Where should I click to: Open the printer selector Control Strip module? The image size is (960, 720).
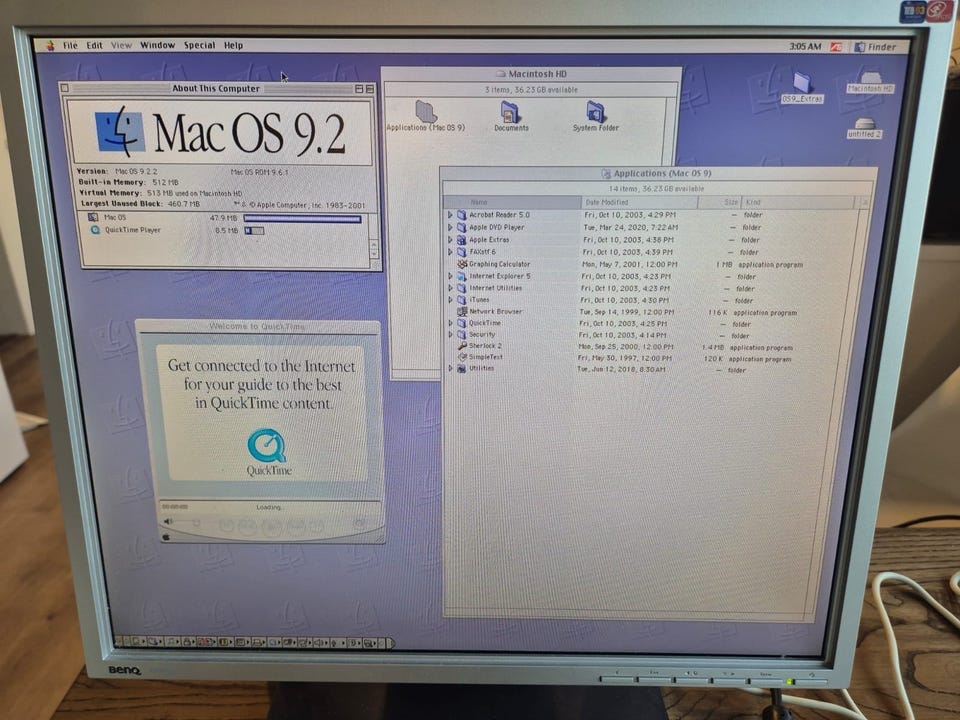click(258, 642)
